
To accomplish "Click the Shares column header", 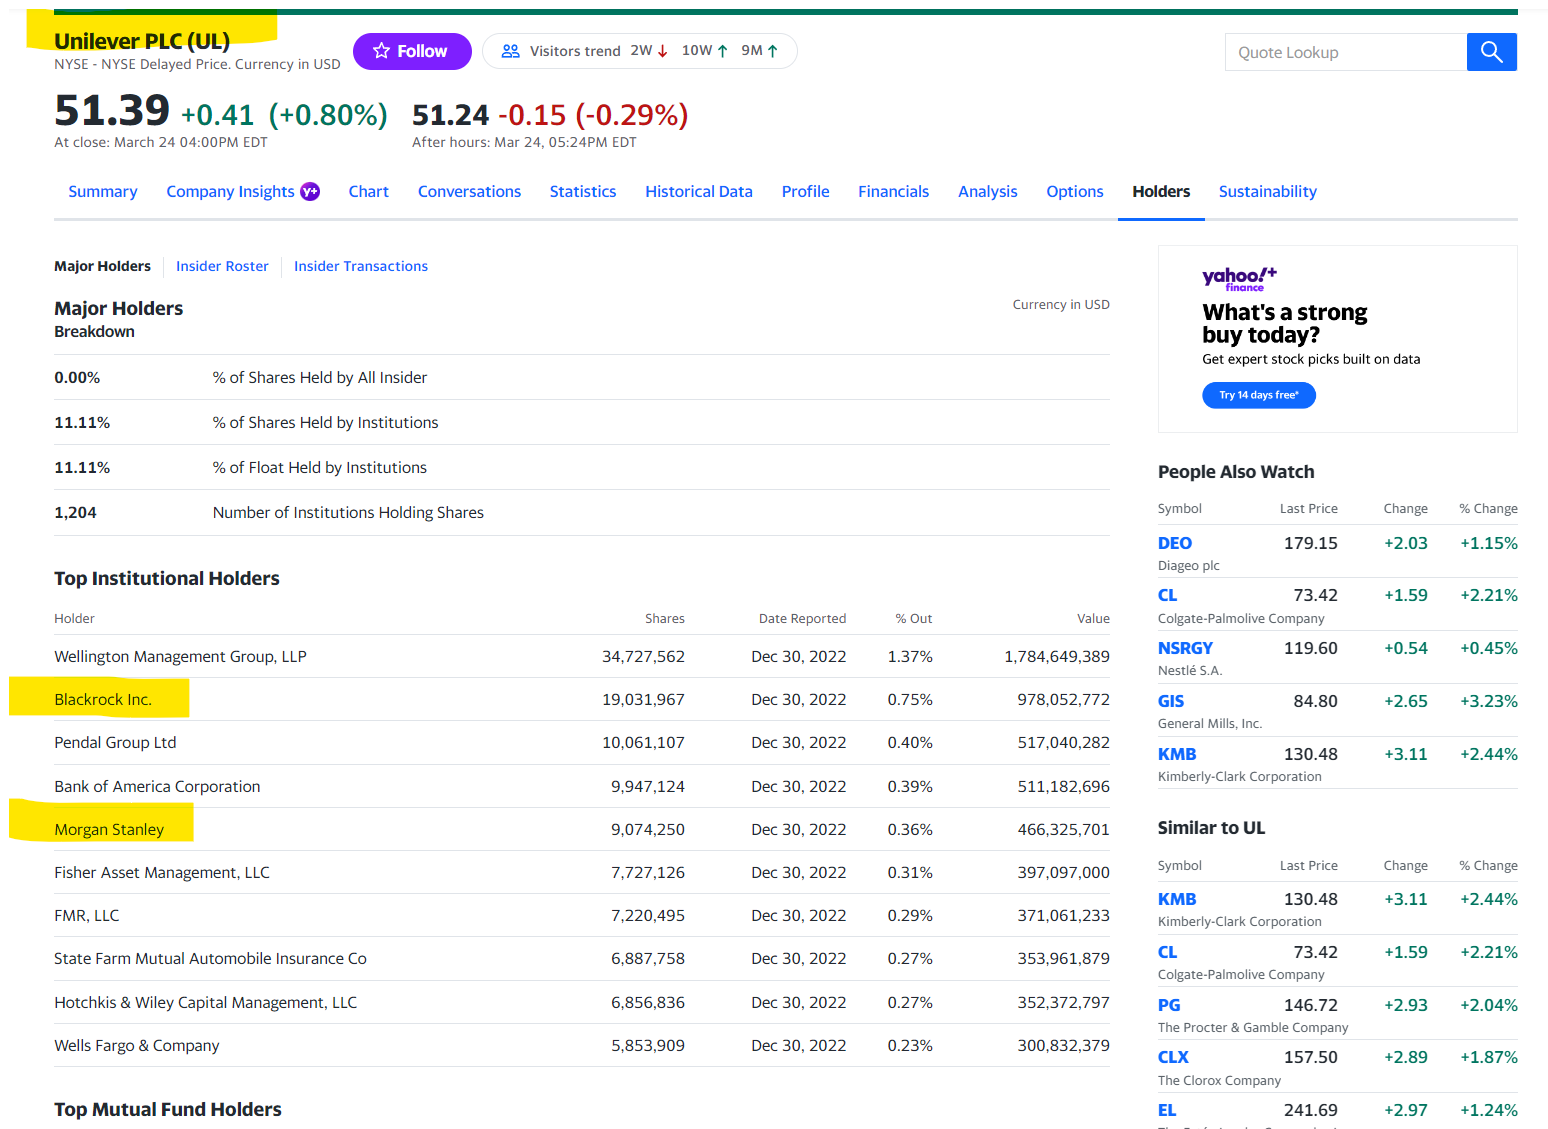I will (665, 618).
